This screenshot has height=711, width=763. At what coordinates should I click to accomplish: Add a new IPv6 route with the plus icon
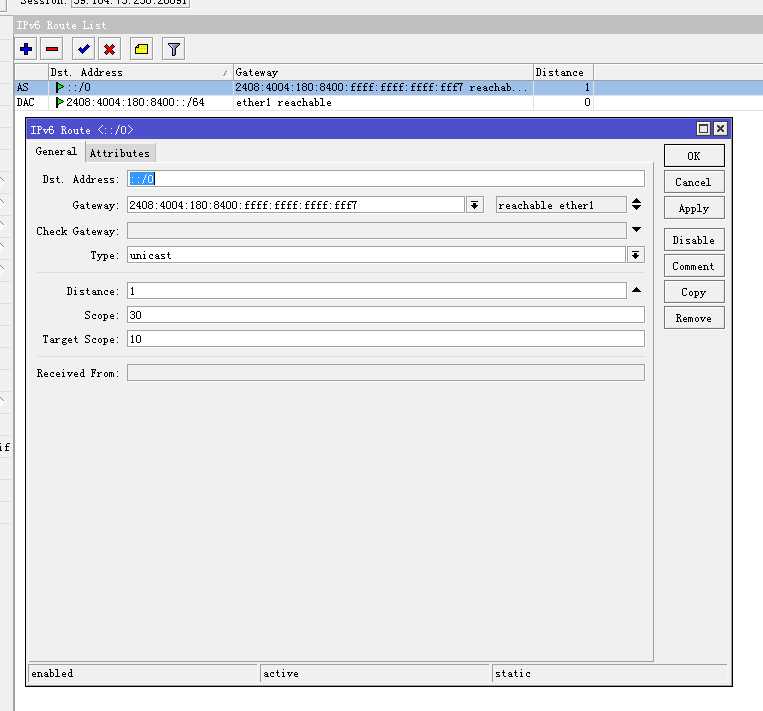point(26,49)
